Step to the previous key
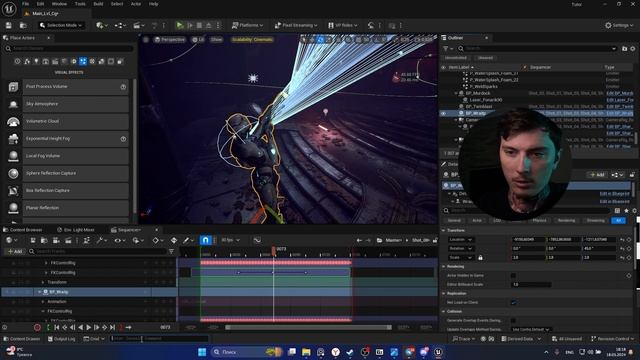Viewport: 640px width, 360px height. tap(64, 327)
